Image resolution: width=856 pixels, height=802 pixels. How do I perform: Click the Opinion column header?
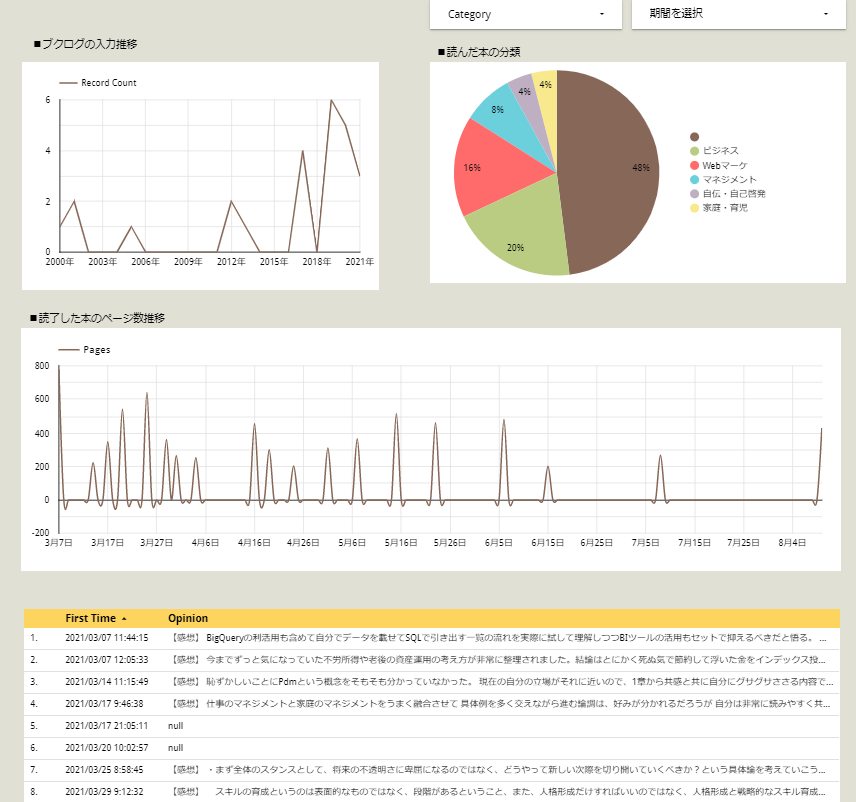click(x=188, y=618)
